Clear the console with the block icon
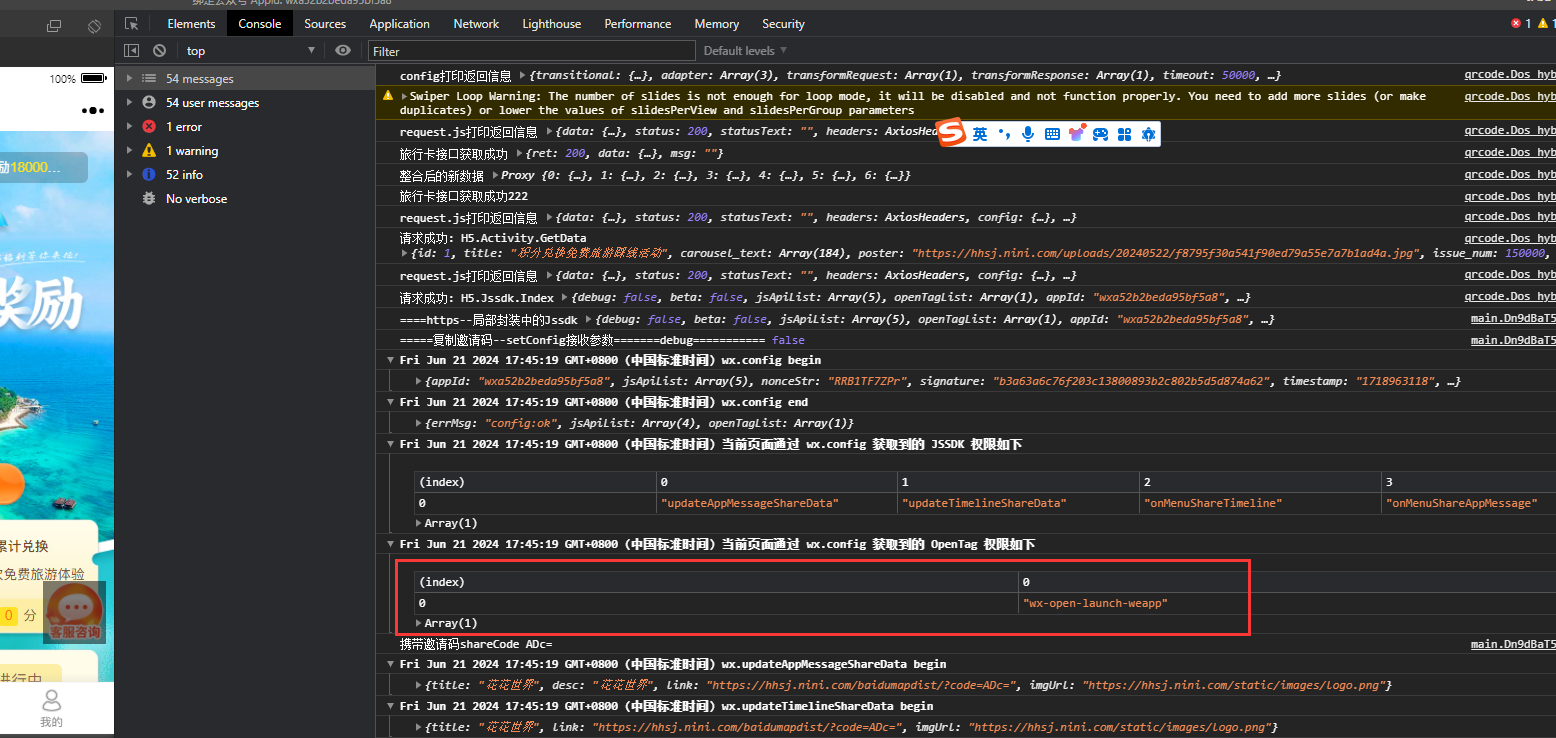Screen dimensions: 1556x738 click(x=159, y=51)
